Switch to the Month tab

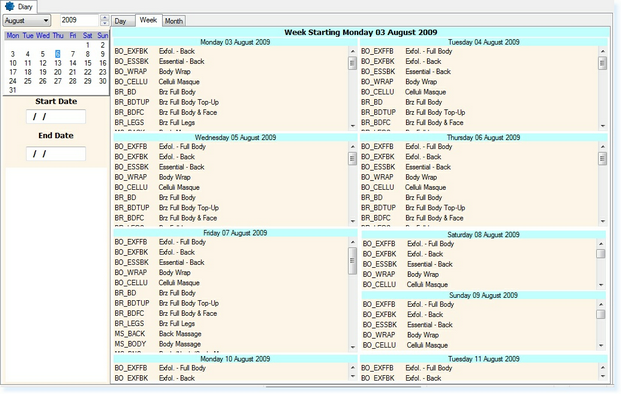pyautogui.click(x=174, y=21)
